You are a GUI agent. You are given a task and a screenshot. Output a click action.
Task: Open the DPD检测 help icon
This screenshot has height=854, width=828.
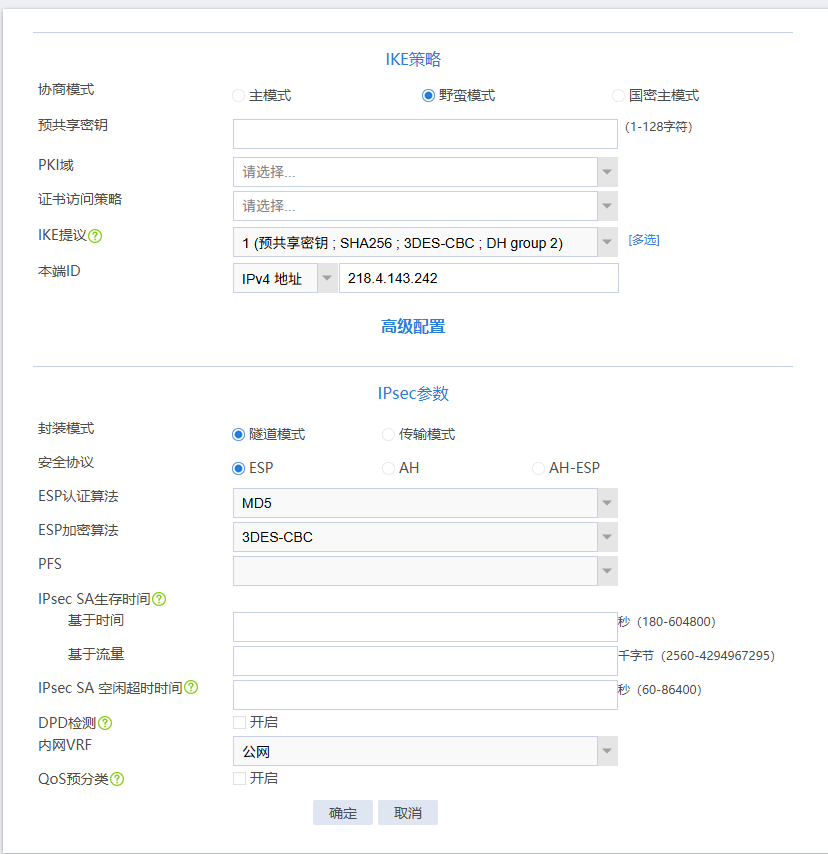(x=105, y=723)
